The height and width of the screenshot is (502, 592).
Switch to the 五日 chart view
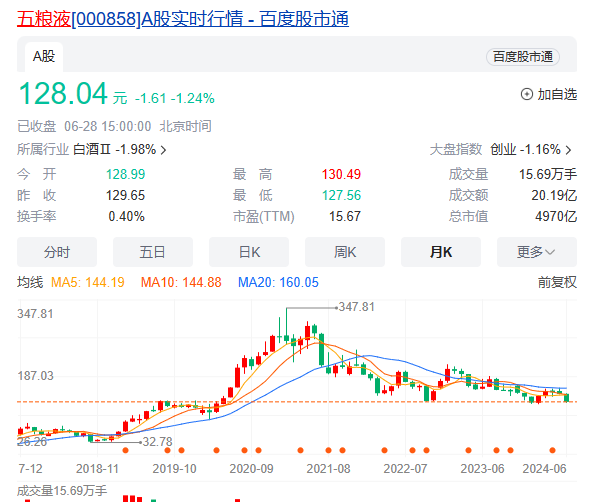pyautogui.click(x=153, y=252)
